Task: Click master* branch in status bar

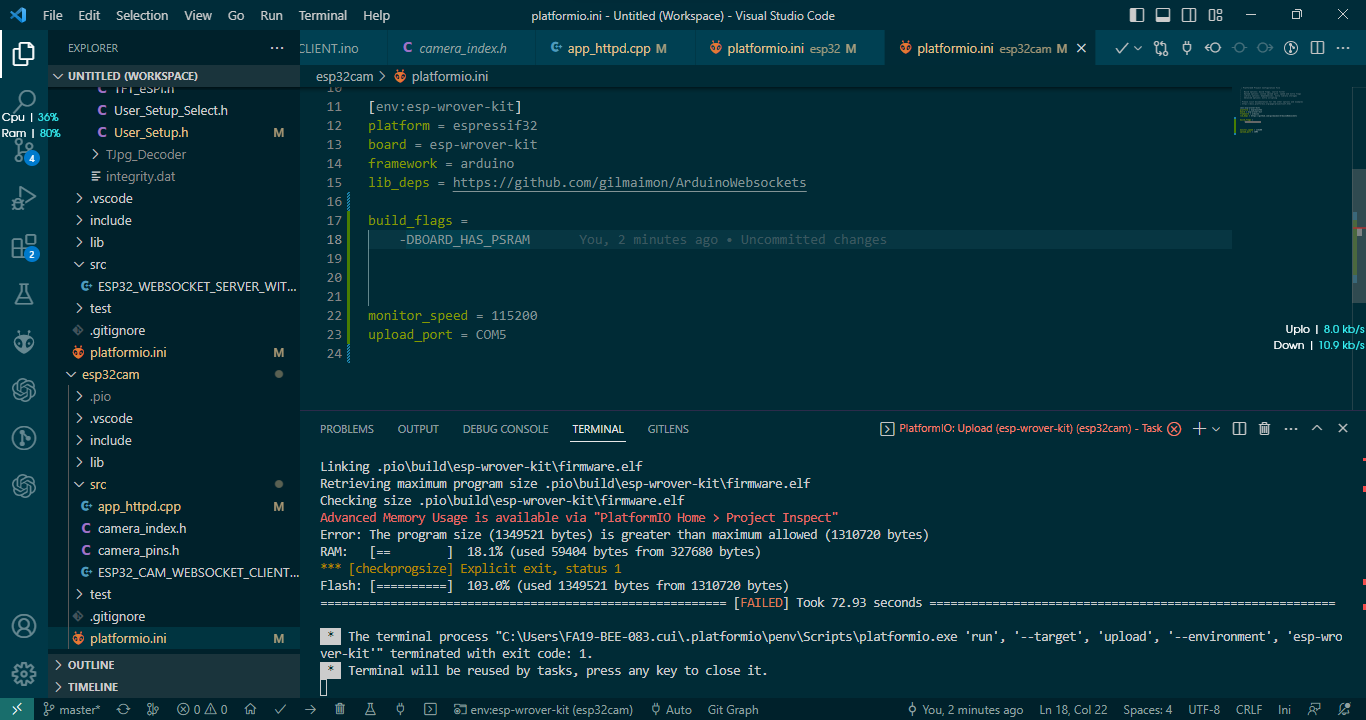Action: point(71,709)
